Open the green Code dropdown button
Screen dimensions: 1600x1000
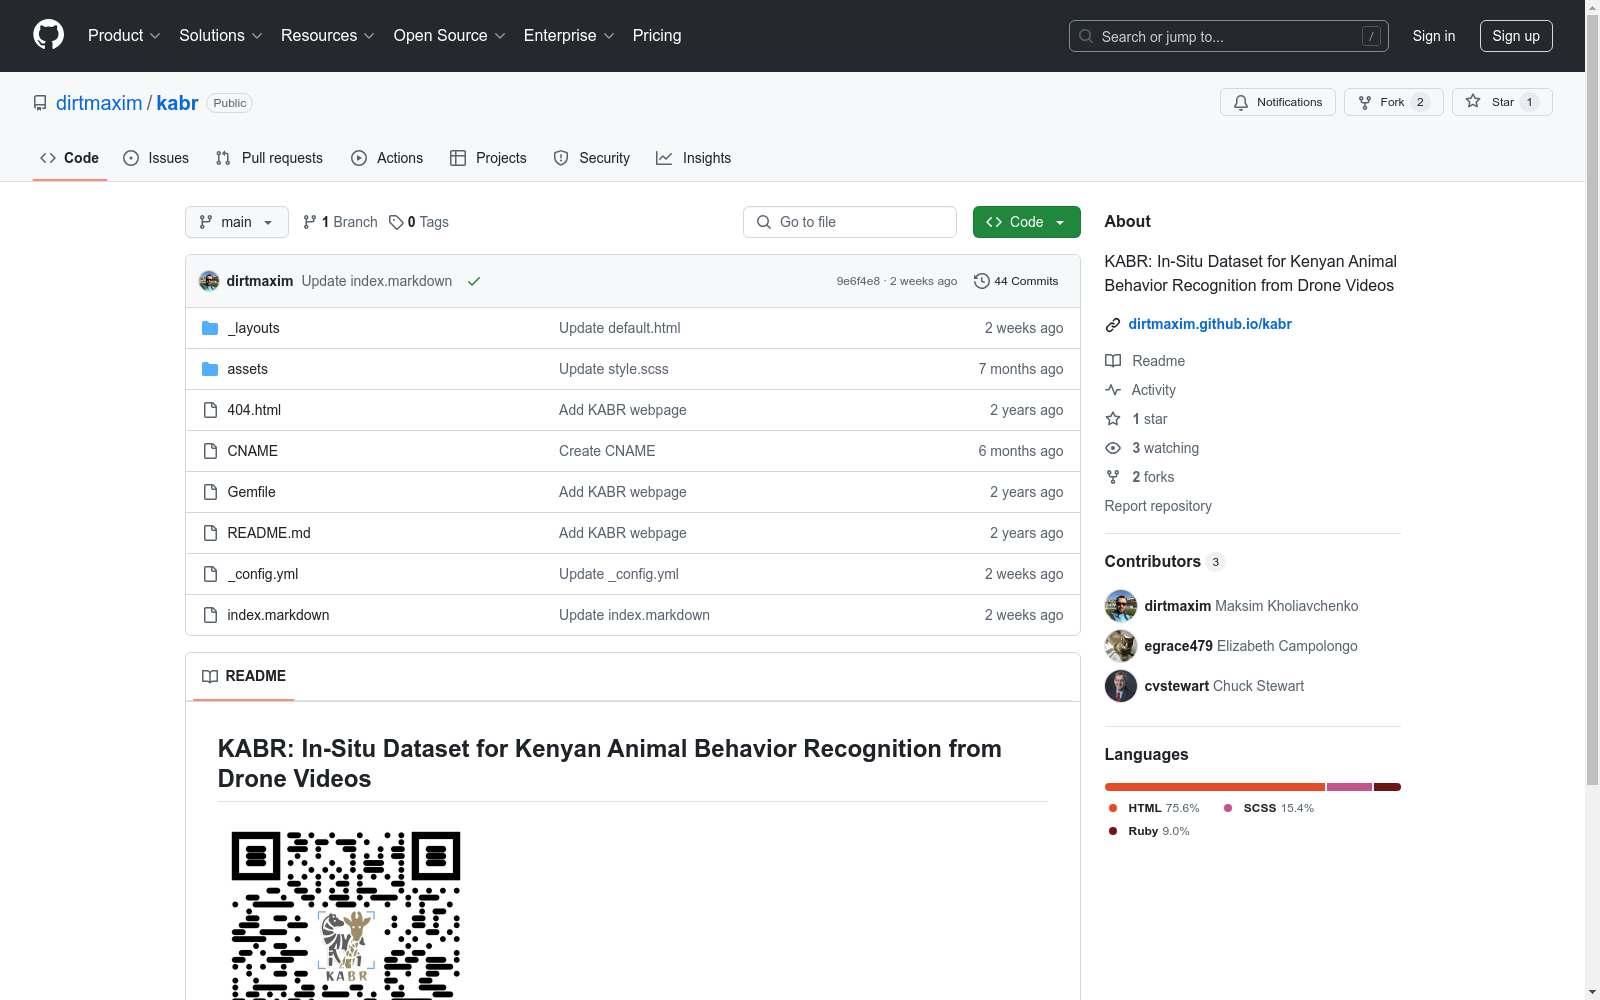point(1027,222)
